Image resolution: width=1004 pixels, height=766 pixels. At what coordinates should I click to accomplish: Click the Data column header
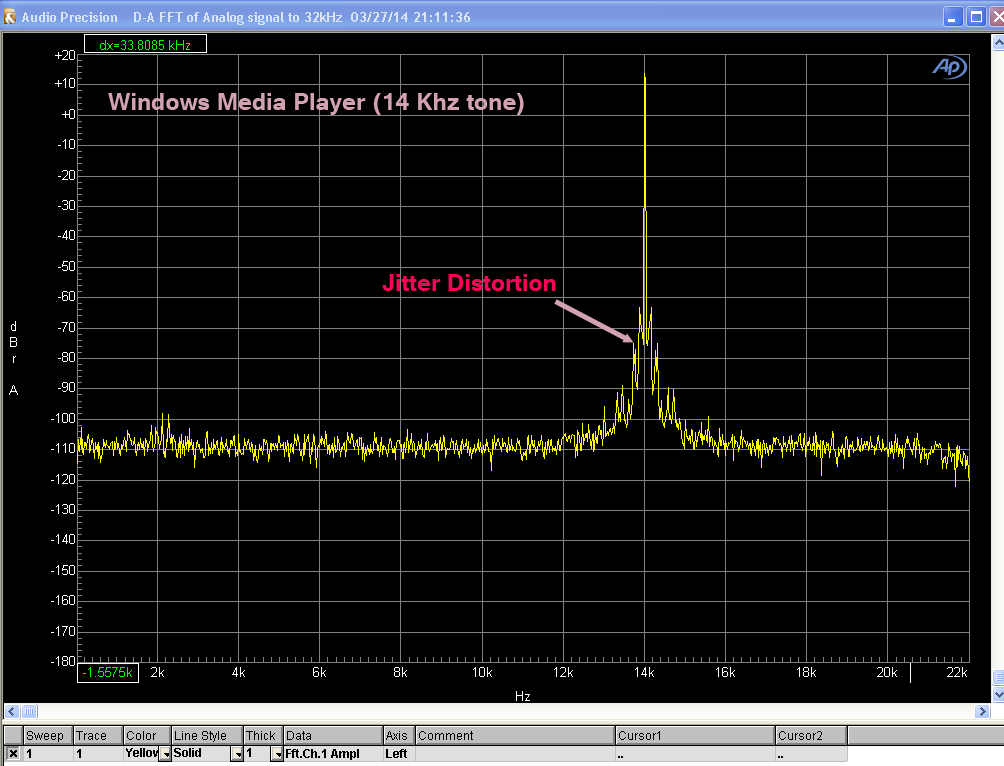click(333, 735)
